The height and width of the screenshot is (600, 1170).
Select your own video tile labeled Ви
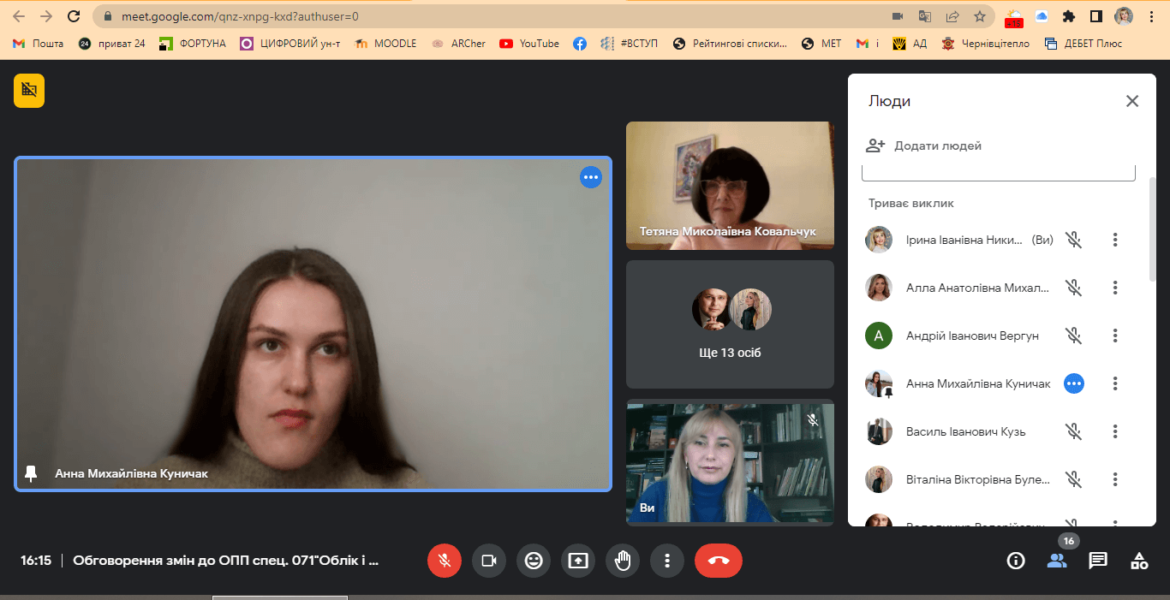coord(730,463)
